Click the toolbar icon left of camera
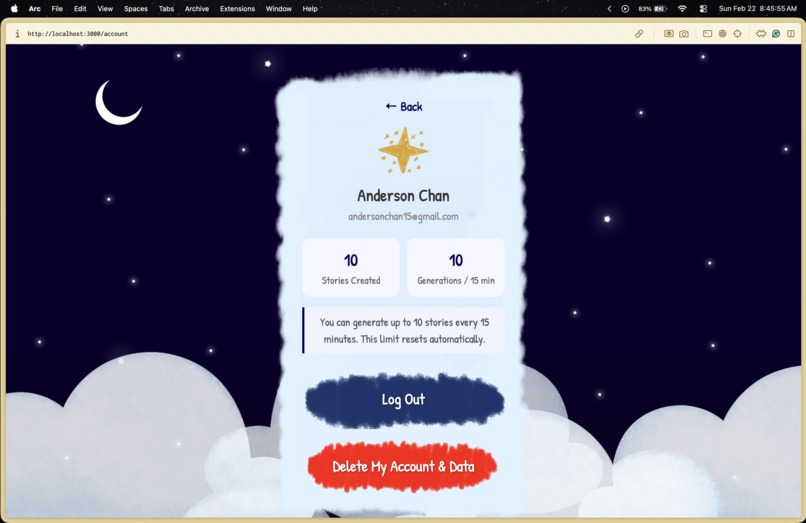Viewport: 806px width, 523px height. click(668, 33)
